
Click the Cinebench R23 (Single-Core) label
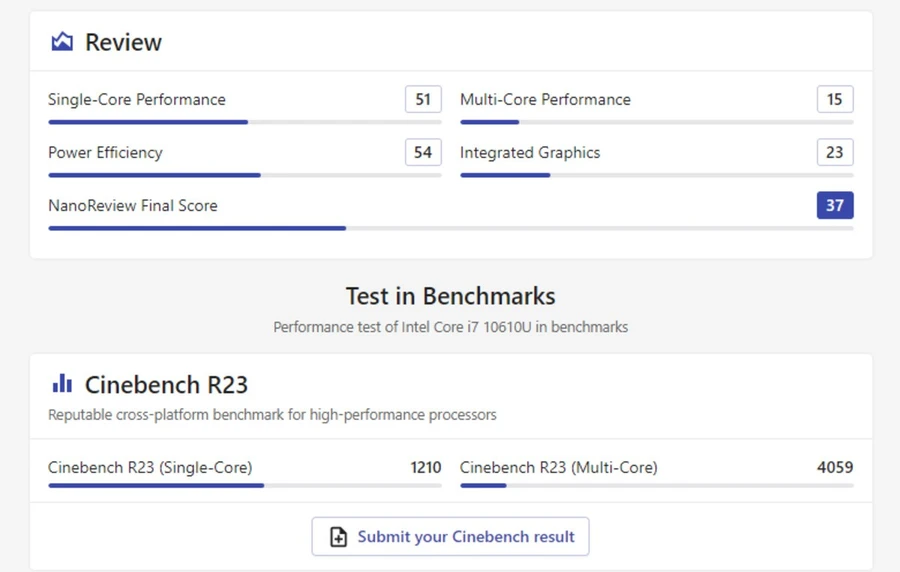click(x=150, y=468)
